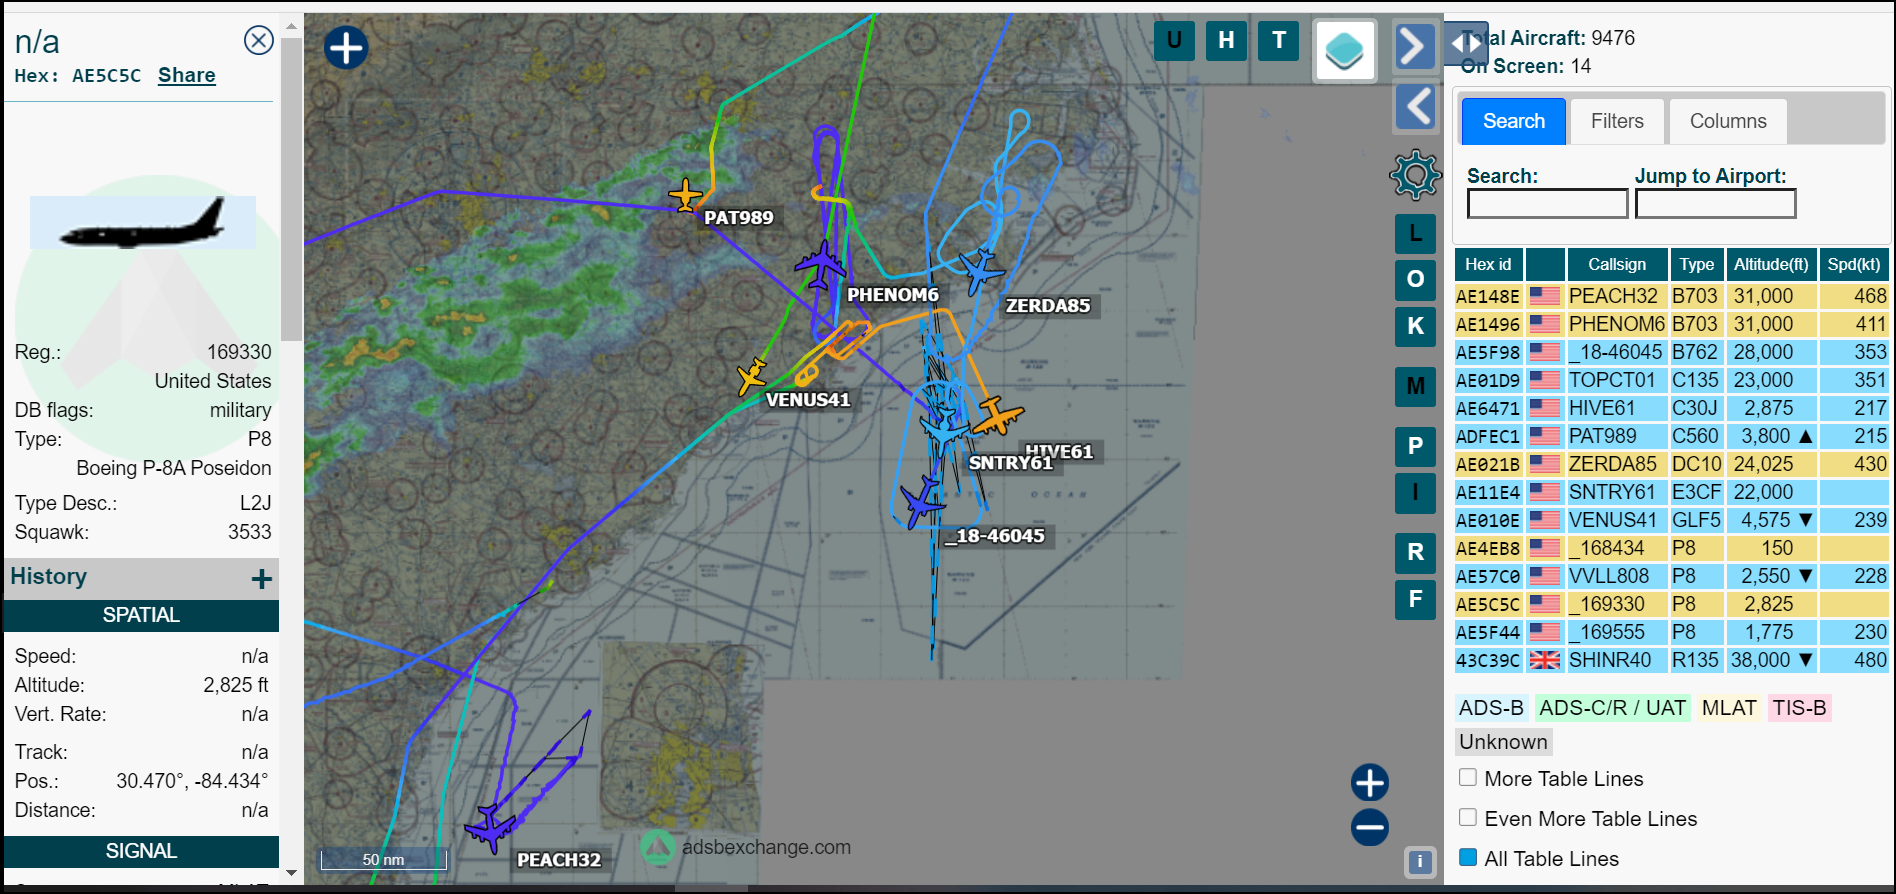Click the TIS-B legend color swatch

coord(1799,708)
